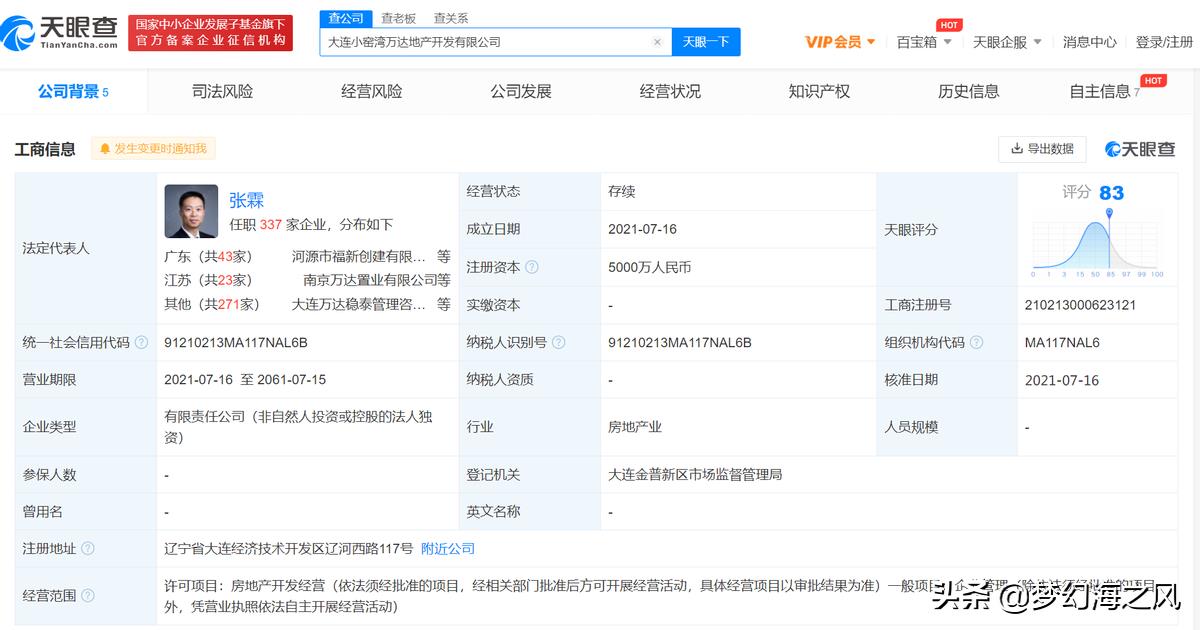
Task: Click the 导出数据 export button
Action: (1042, 149)
